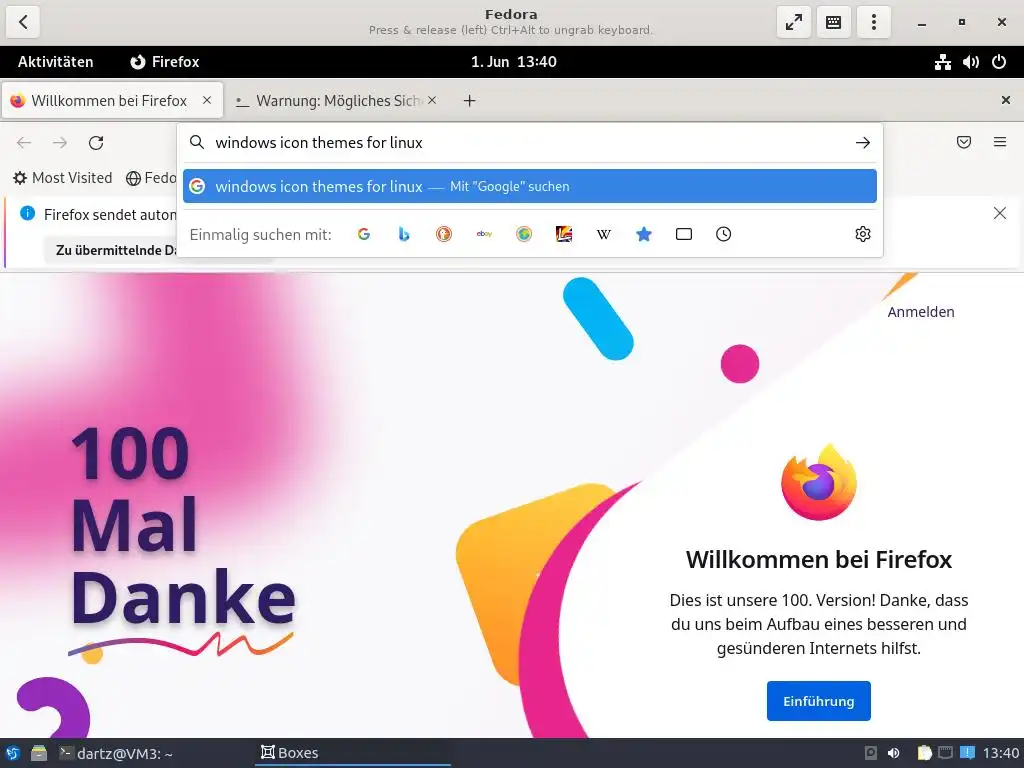Open the file manager from the taskbar

tap(39, 753)
